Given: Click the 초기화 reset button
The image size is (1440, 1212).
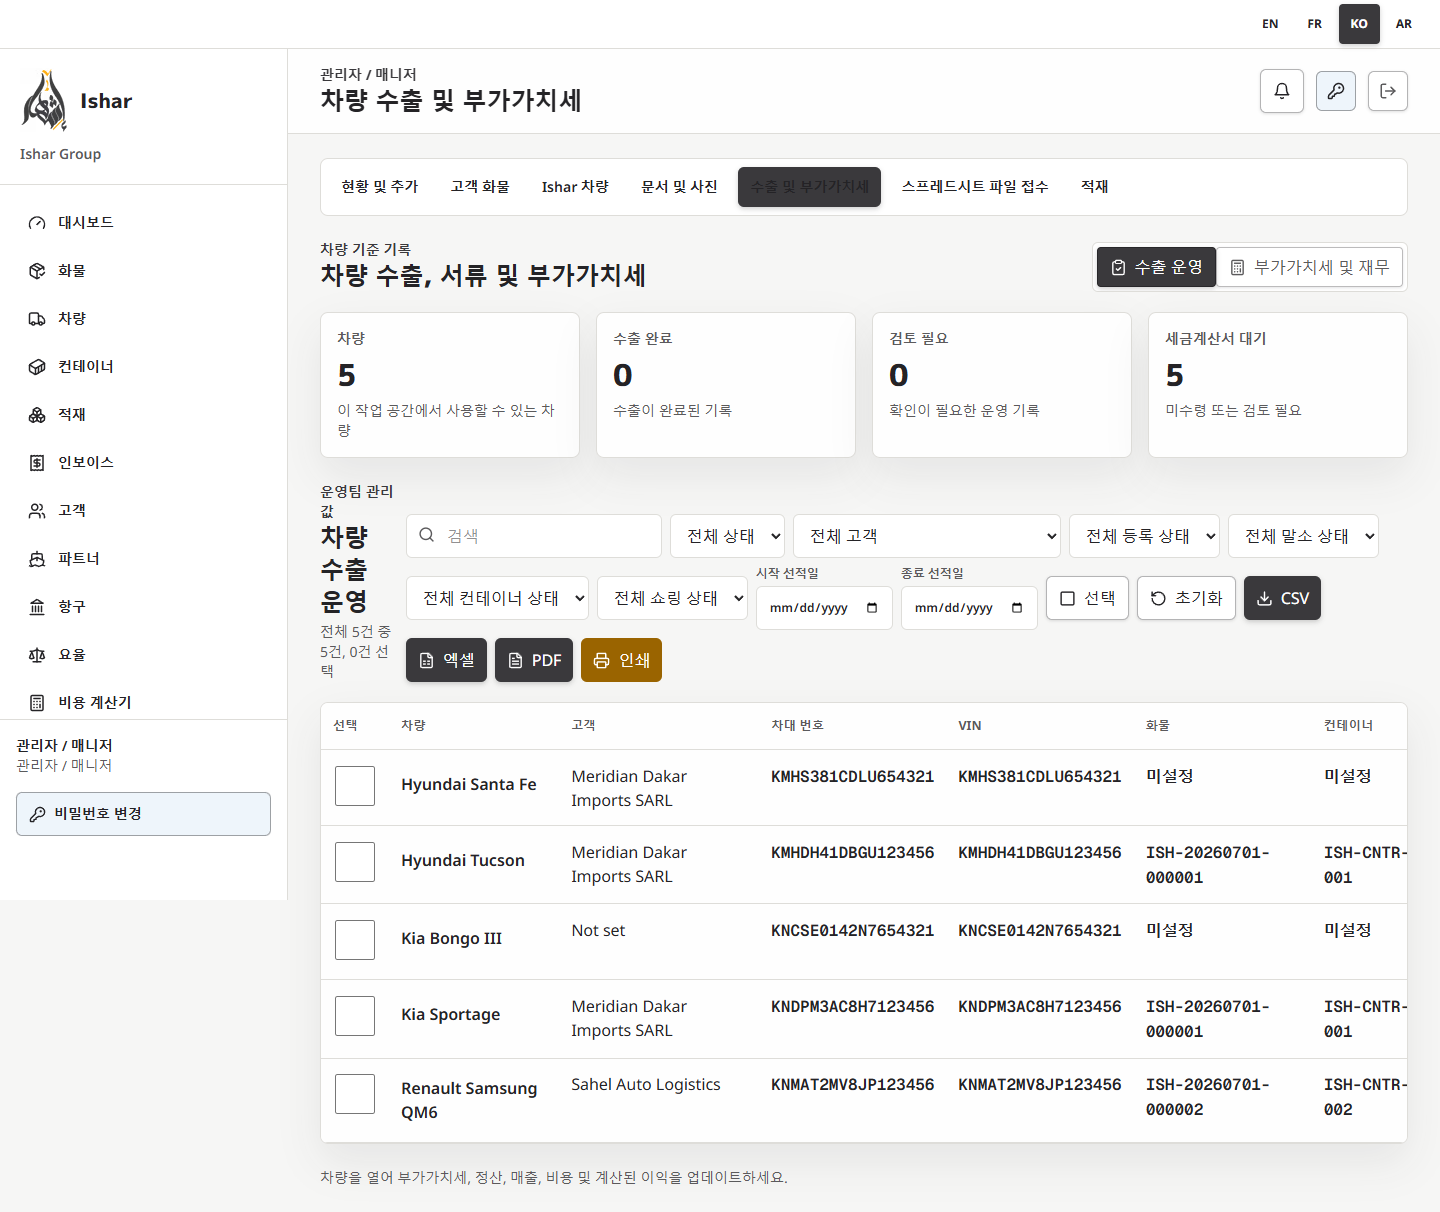Looking at the screenshot, I should (1187, 598).
